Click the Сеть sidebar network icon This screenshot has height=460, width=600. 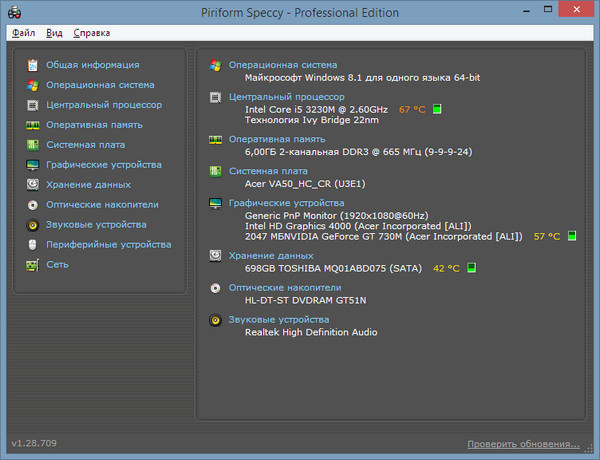point(33,265)
